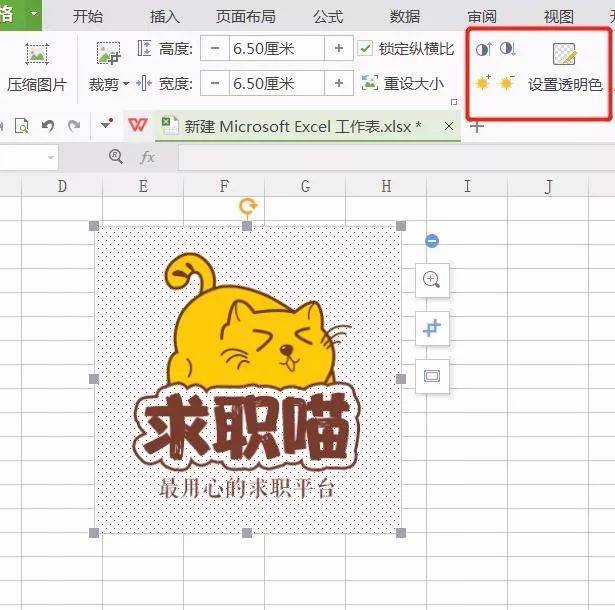Click the formula bar zoom magnifier icon
This screenshot has width=615, height=610.
click(x=116, y=157)
